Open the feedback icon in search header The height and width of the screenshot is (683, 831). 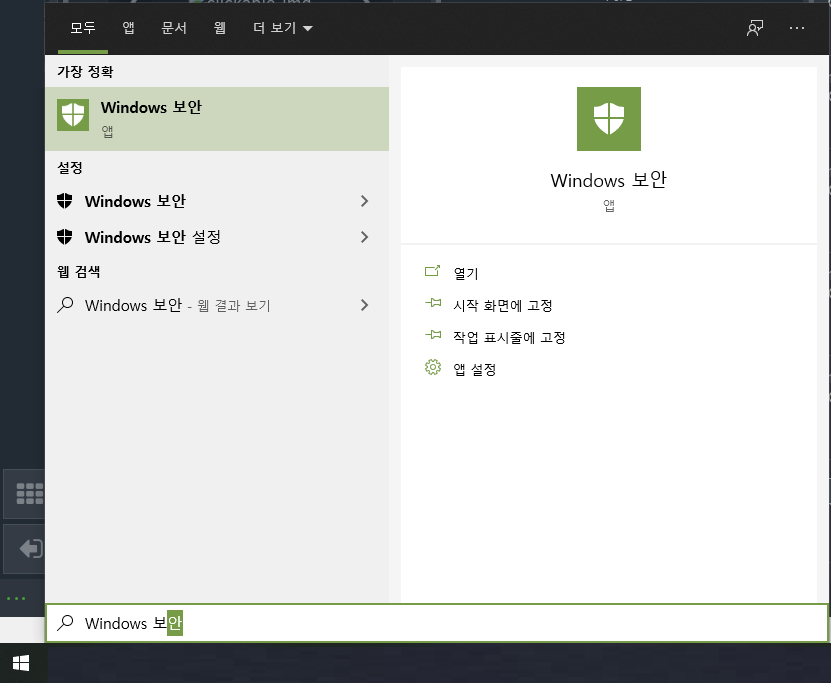755,28
